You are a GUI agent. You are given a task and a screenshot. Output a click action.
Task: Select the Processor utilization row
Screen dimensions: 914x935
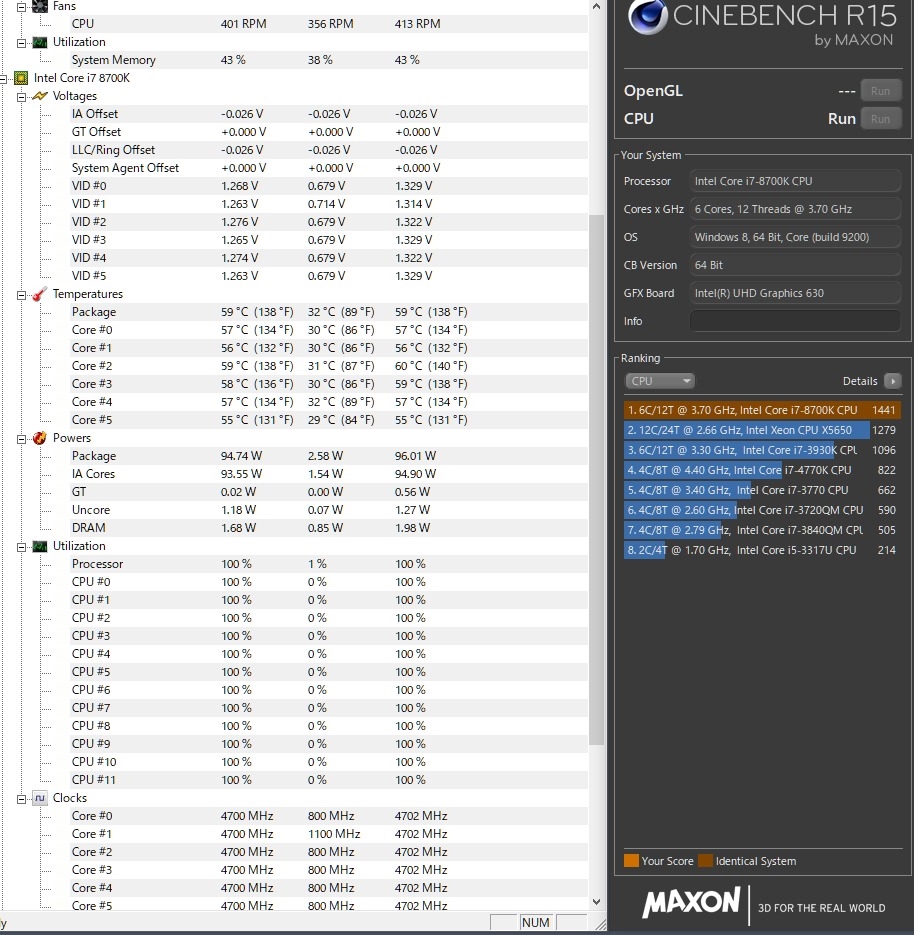(x=329, y=564)
